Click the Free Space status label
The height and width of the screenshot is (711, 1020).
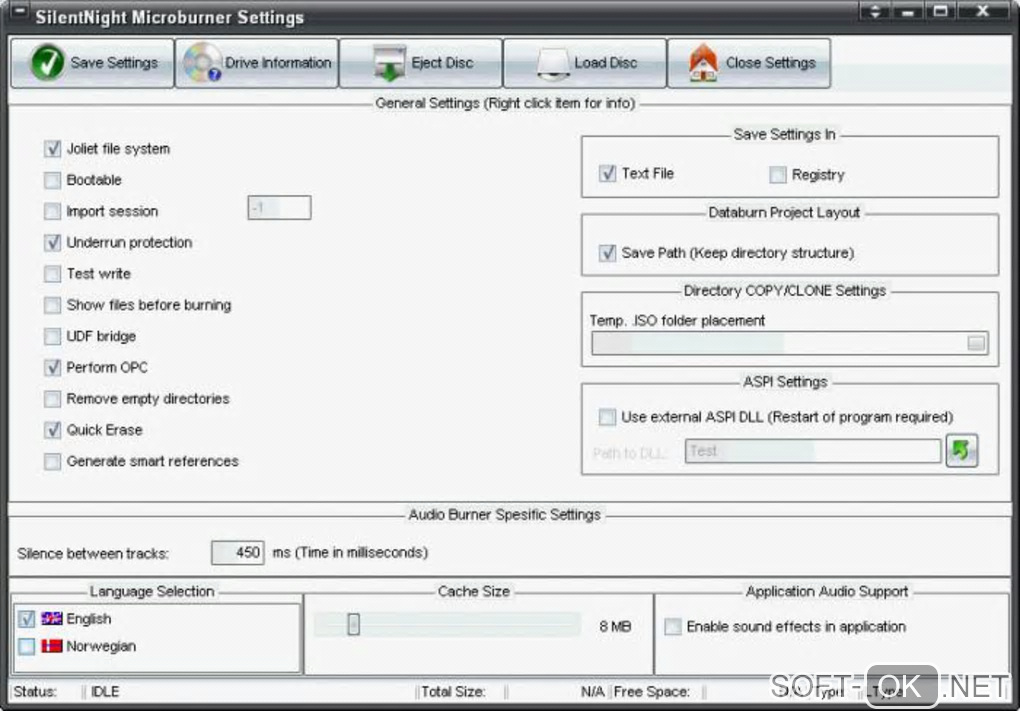pyautogui.click(x=651, y=691)
